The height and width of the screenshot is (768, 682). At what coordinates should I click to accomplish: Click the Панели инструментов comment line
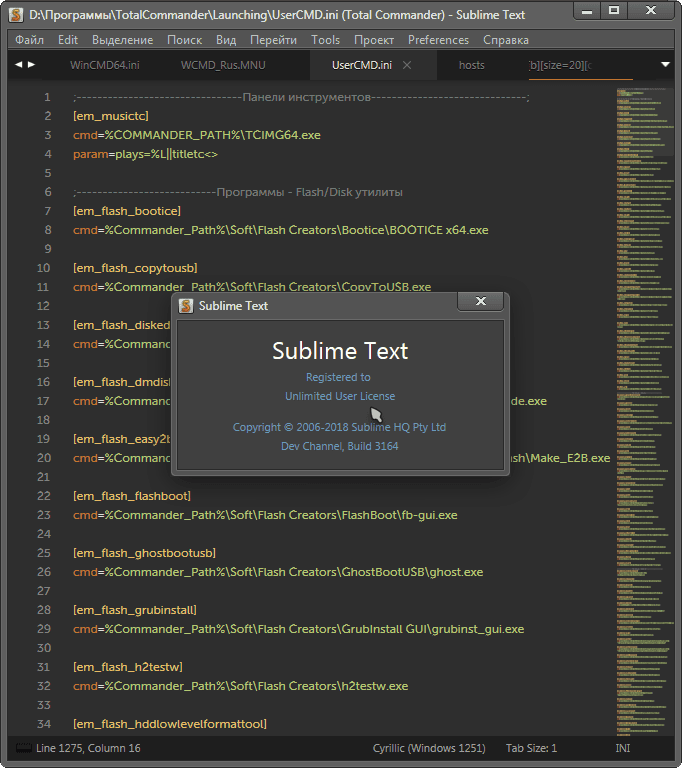(301, 97)
